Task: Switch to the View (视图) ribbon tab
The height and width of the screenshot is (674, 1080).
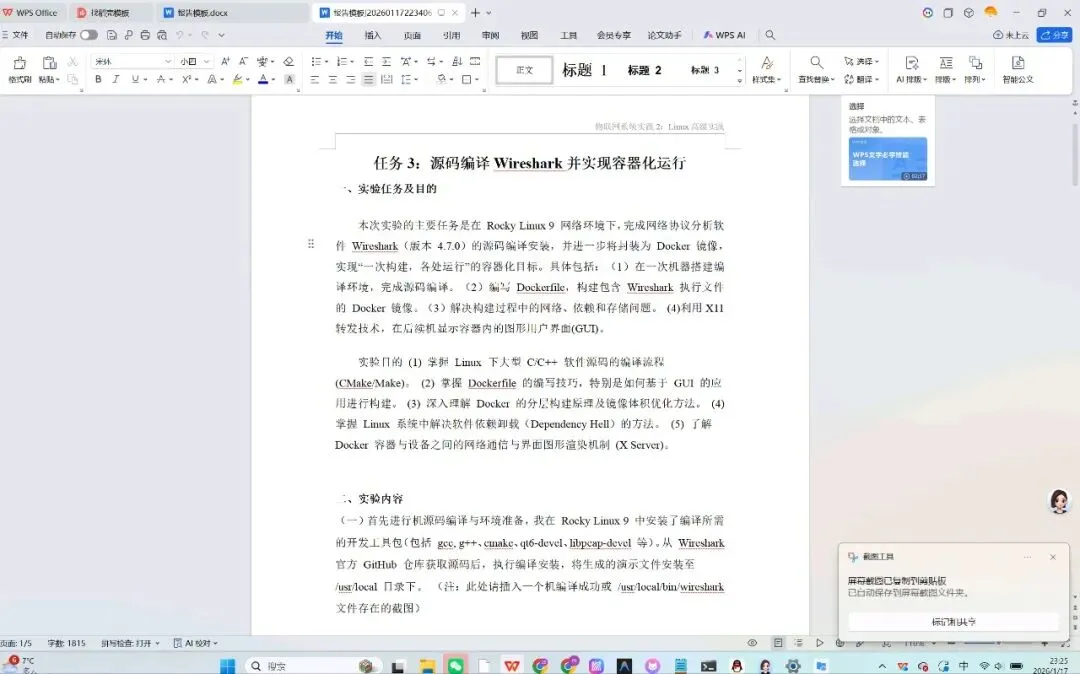Action: click(529, 35)
